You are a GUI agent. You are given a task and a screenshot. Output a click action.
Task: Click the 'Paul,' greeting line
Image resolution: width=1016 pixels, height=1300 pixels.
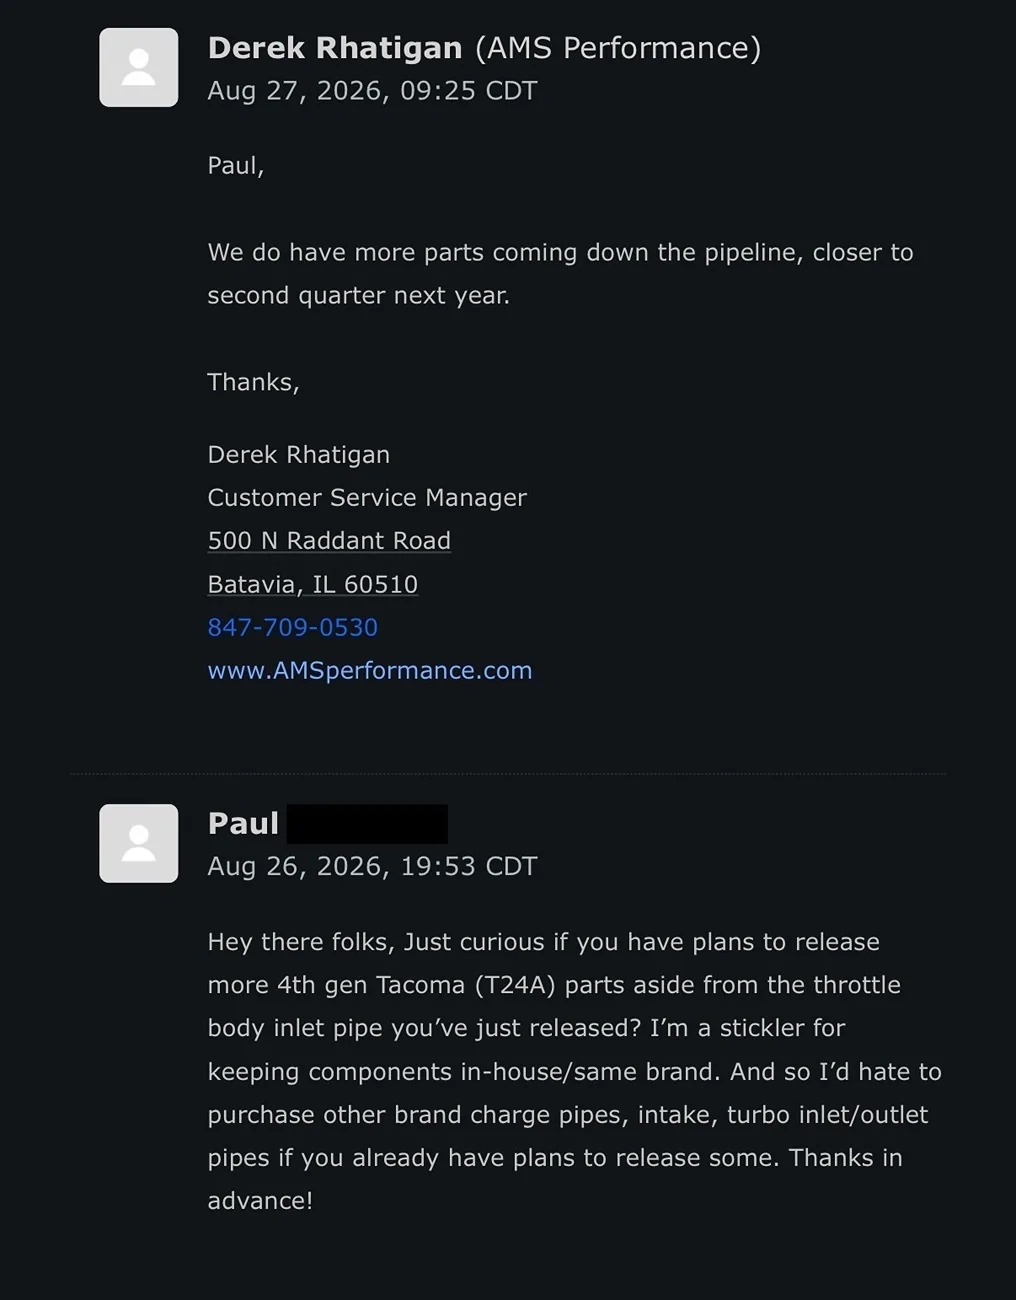coord(236,166)
